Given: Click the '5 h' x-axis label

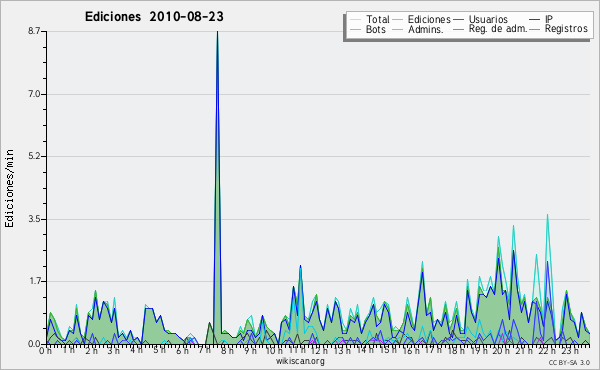Looking at the screenshot, I should point(160,351).
